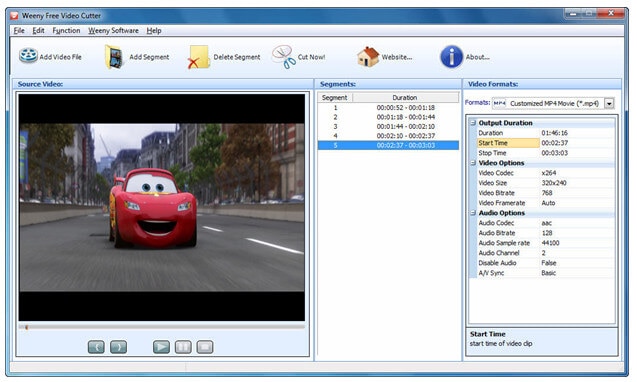Screen dimensions: 637x382
Task: Open the Help menu
Action: 154,30
